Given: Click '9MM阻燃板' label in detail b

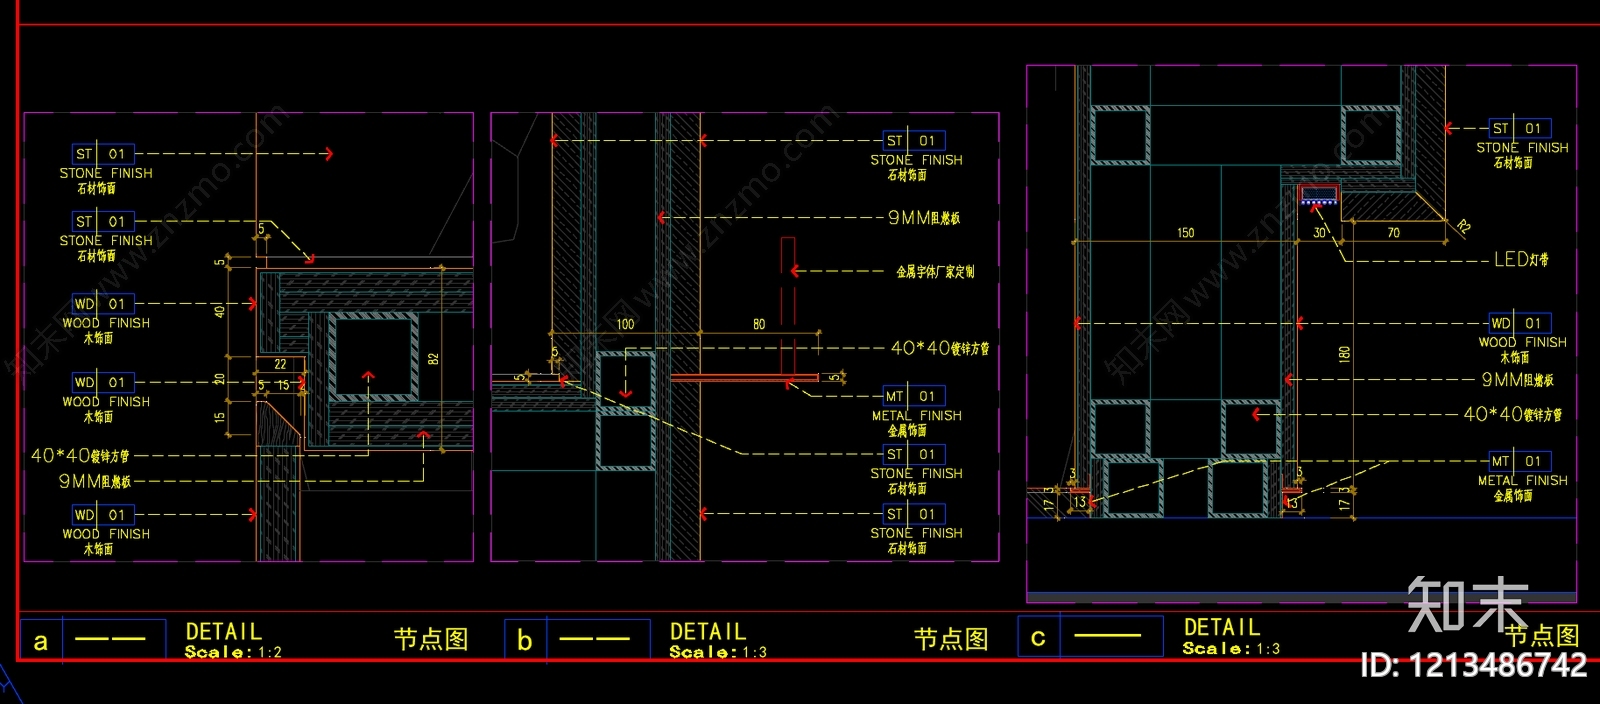Looking at the screenshot, I should click(924, 217).
